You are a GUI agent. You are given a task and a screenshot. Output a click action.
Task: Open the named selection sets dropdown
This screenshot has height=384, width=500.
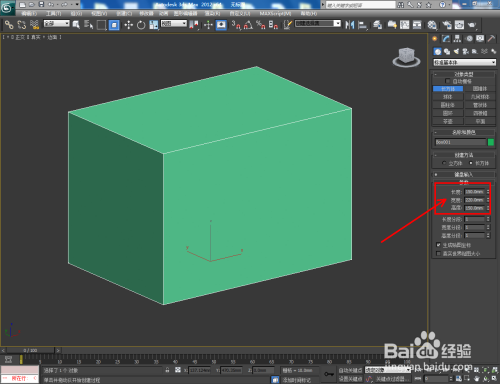(x=318, y=23)
